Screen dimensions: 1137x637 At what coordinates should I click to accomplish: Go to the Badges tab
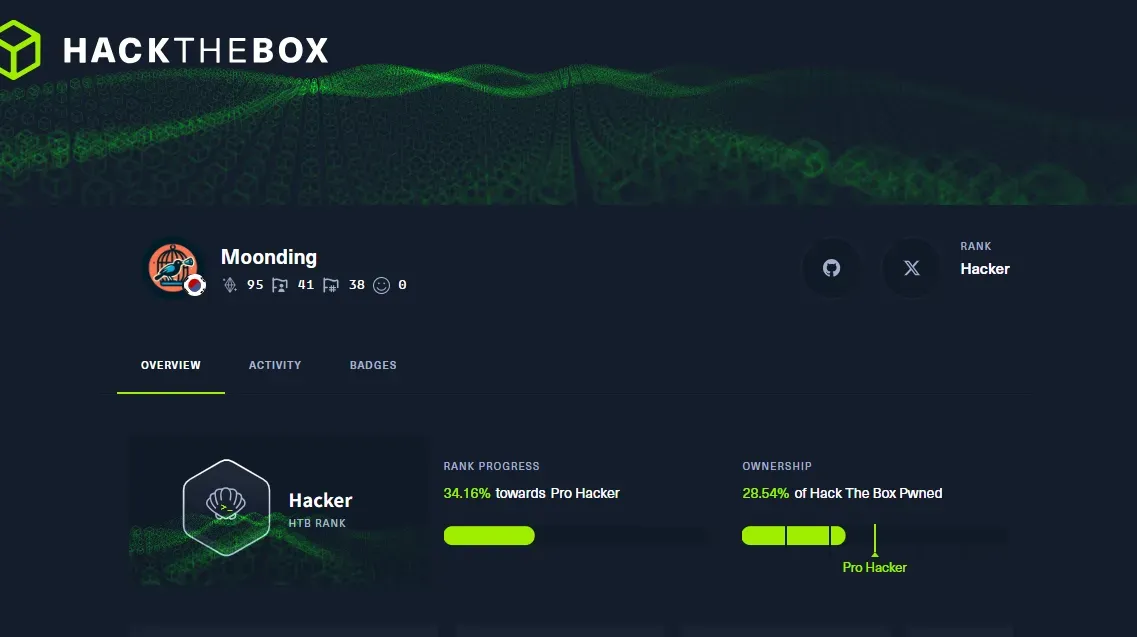click(x=373, y=365)
